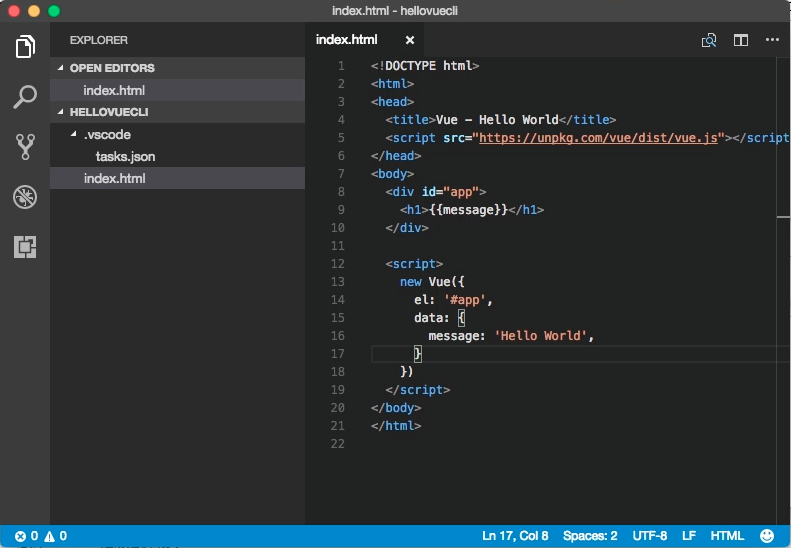Place cursor in the title tag text

[x=496, y=120]
